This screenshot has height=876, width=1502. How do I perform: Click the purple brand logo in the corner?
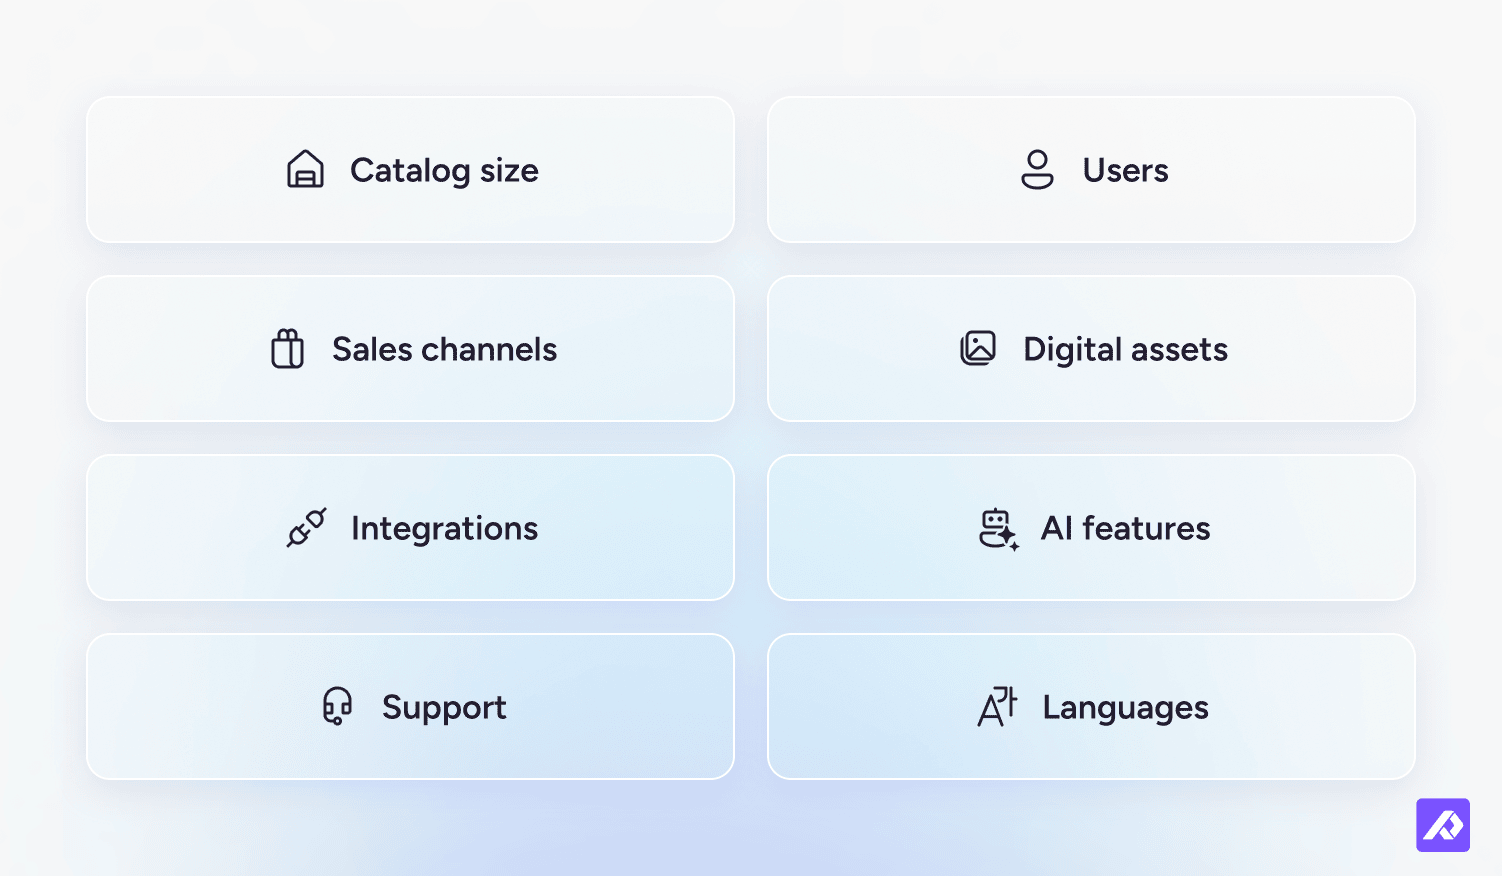point(1443,825)
